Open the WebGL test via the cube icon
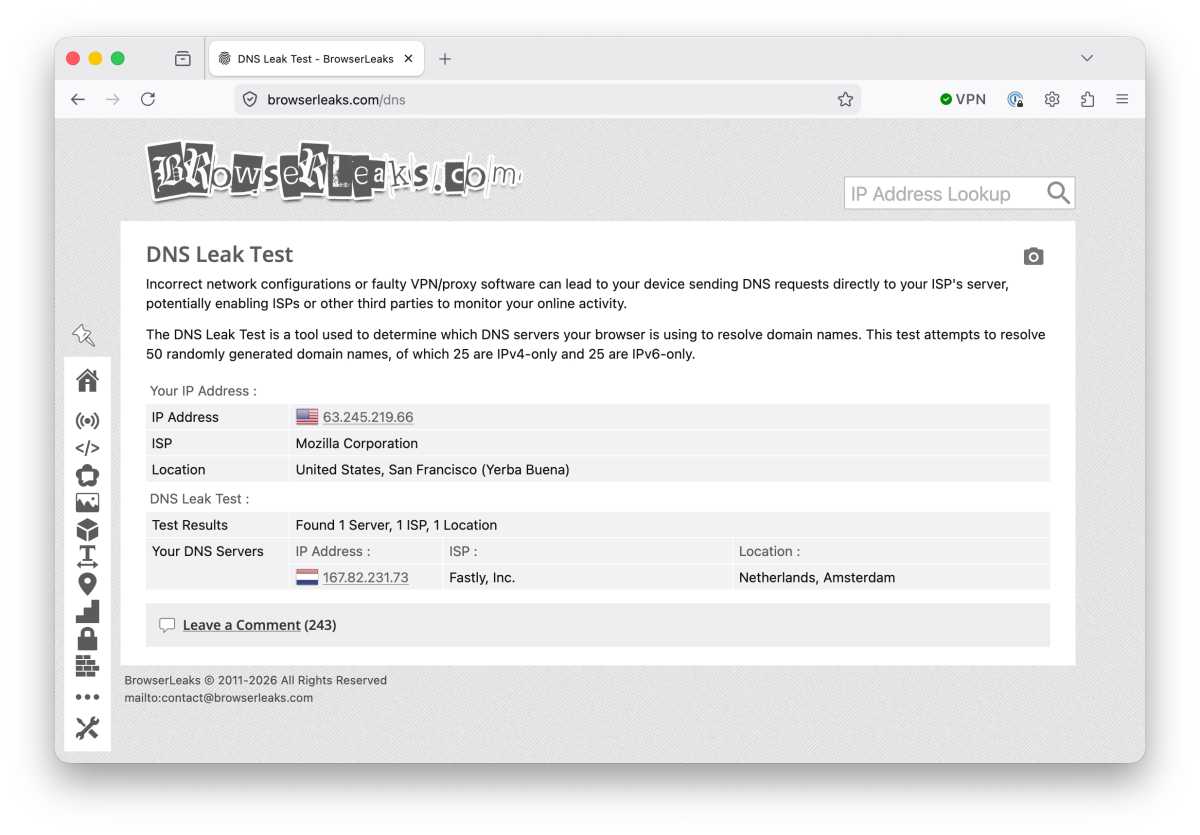The width and height of the screenshot is (1200, 835). (87, 529)
